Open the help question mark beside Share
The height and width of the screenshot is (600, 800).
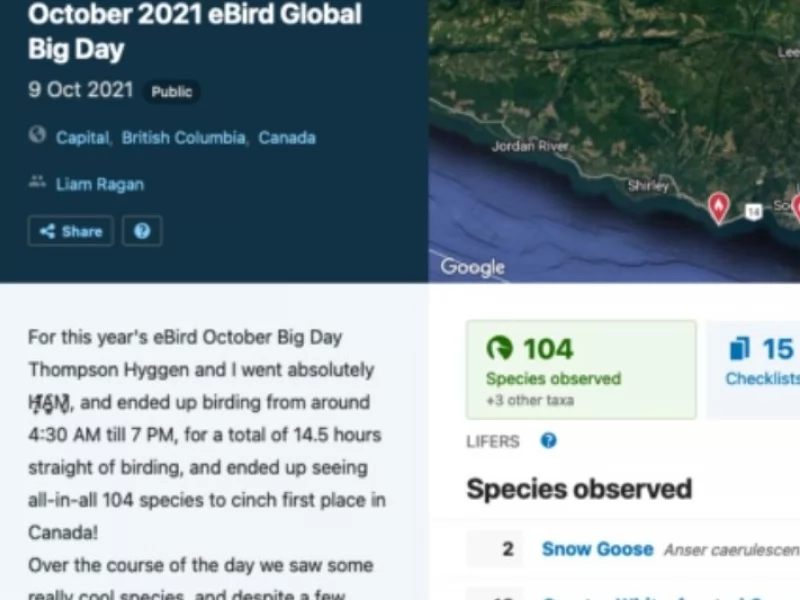click(142, 231)
